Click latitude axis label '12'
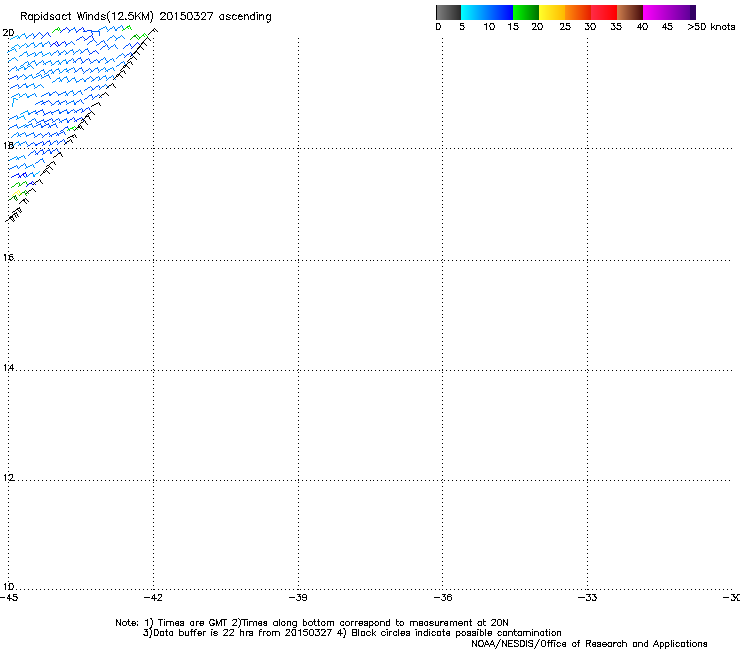 pos(8,478)
